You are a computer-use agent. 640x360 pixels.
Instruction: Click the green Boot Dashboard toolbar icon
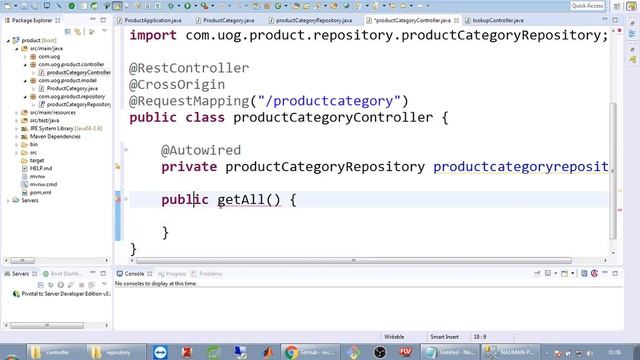click(71, 6)
